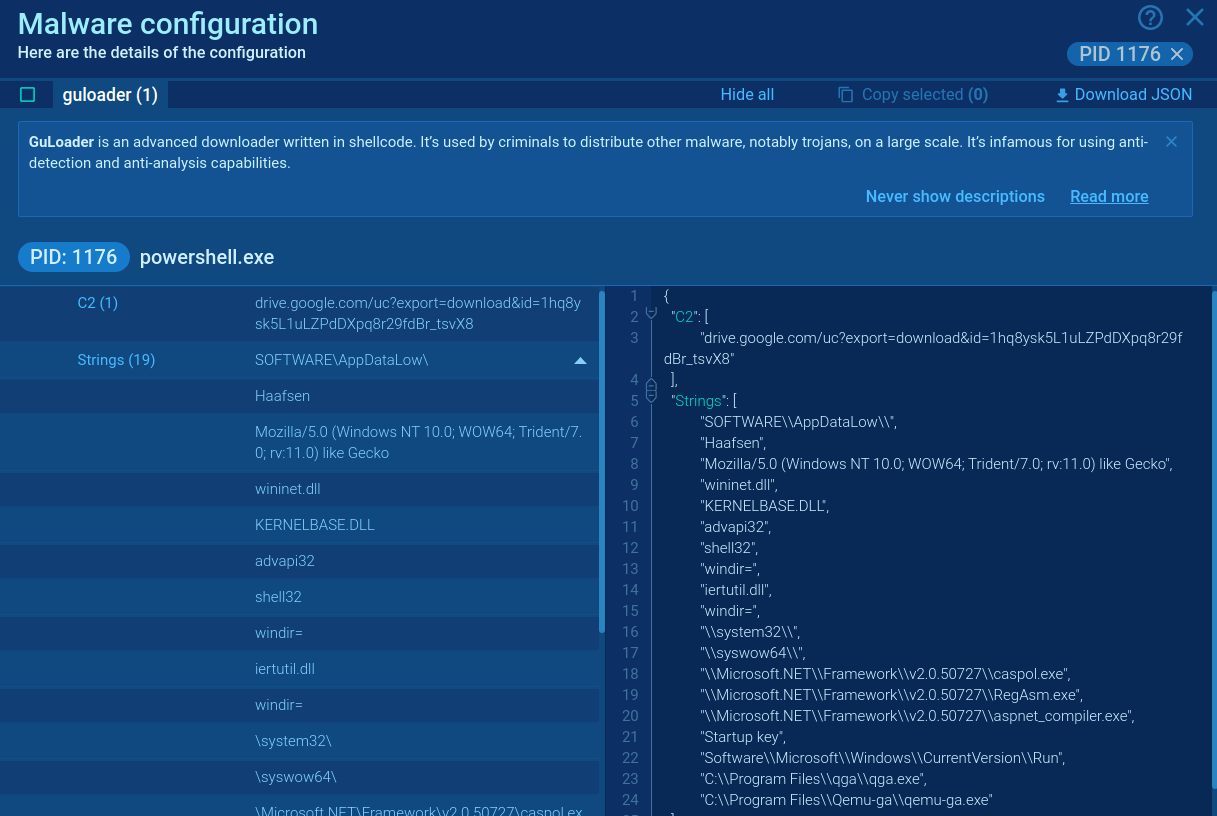The image size is (1217, 816).
Task: Remove the PID 1176 filter chip
Action: [1177, 54]
